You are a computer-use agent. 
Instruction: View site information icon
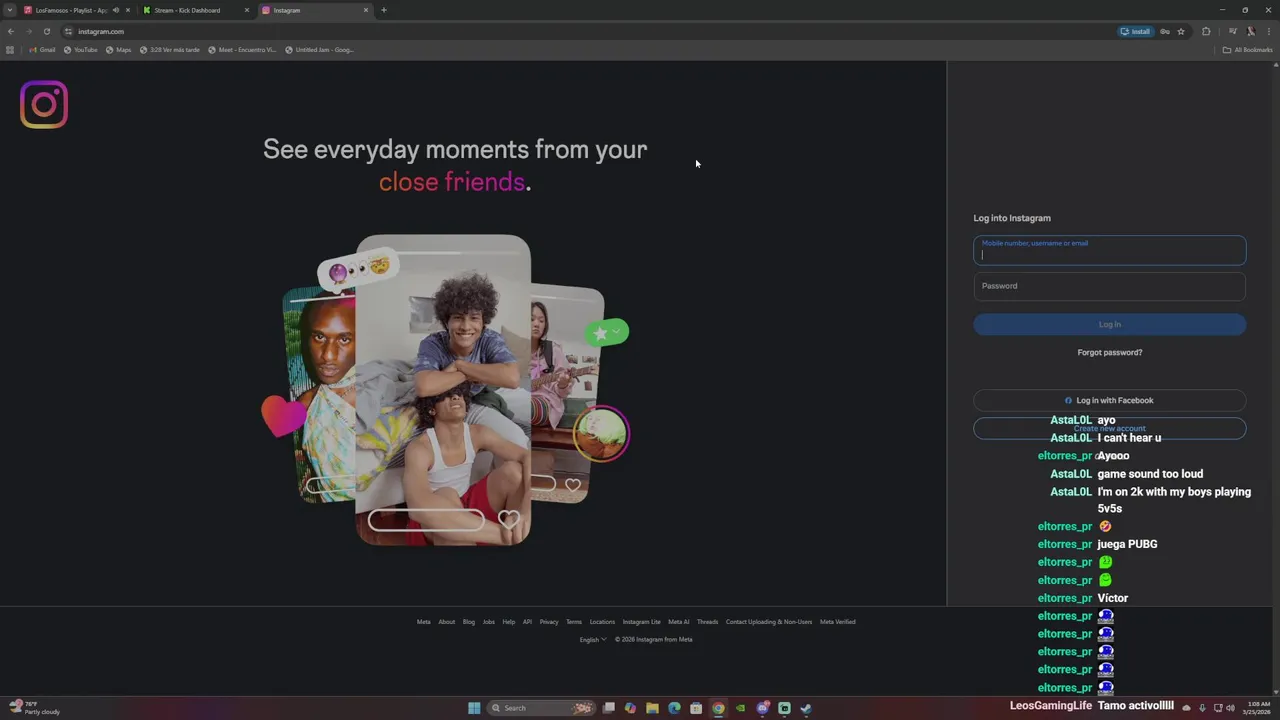point(69,31)
